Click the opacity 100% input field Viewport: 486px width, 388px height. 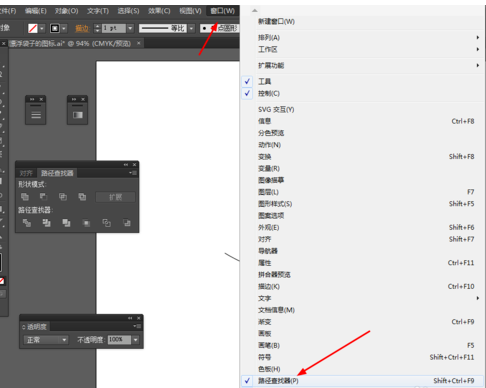point(119,340)
